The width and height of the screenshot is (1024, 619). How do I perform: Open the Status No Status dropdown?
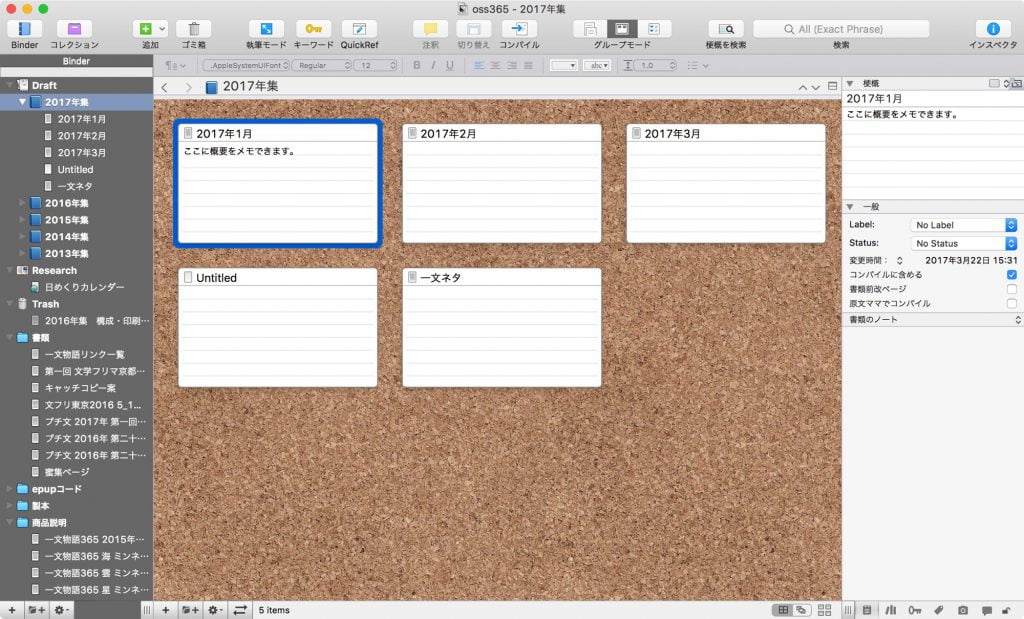(963, 243)
